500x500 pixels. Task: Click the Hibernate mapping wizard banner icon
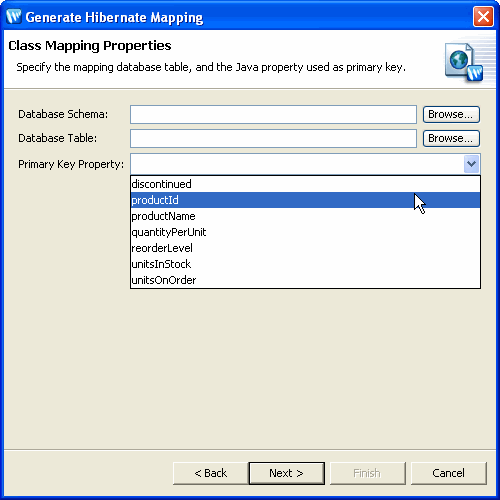(464, 63)
